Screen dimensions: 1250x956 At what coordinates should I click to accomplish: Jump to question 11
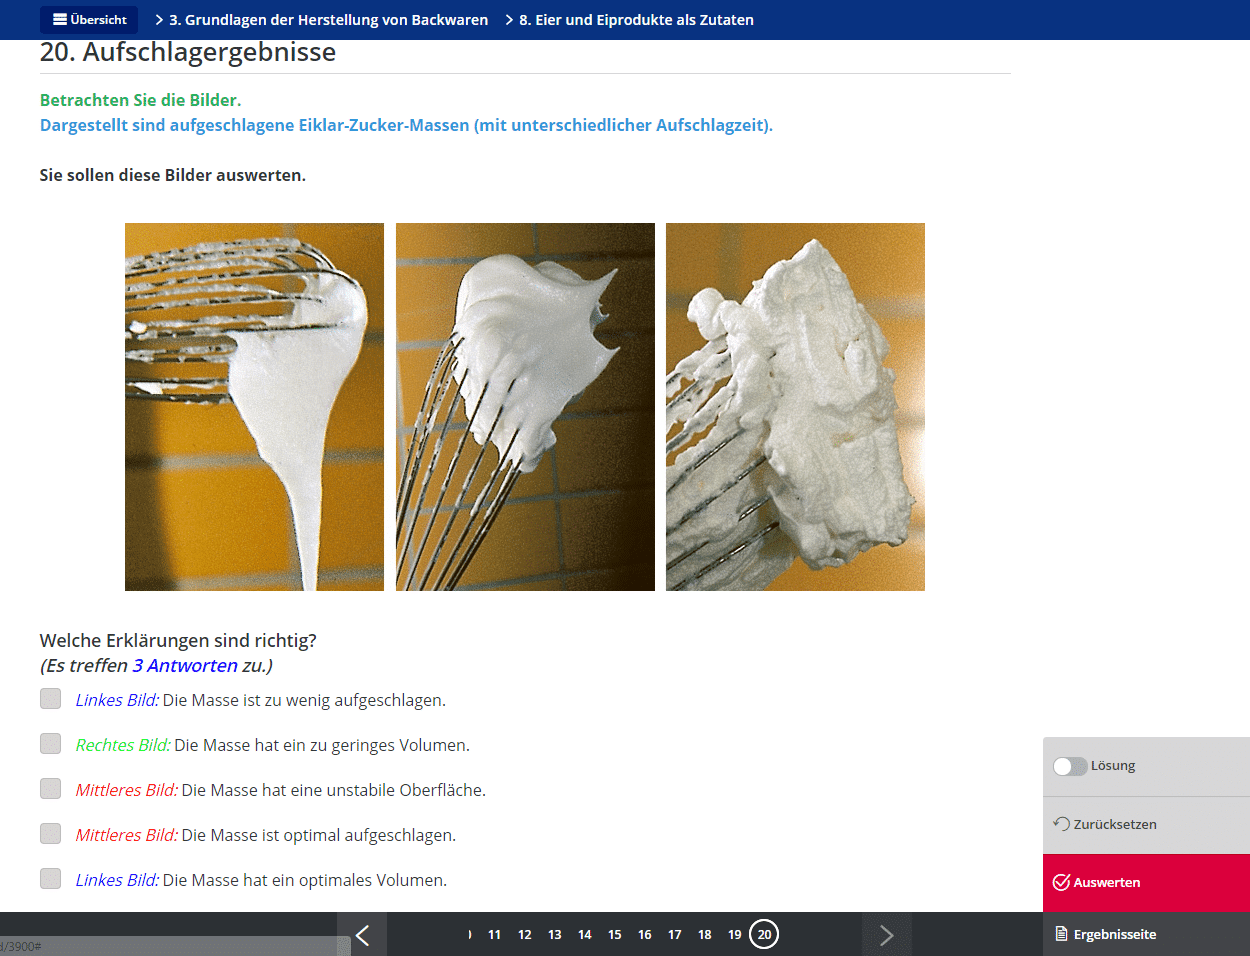pos(494,935)
